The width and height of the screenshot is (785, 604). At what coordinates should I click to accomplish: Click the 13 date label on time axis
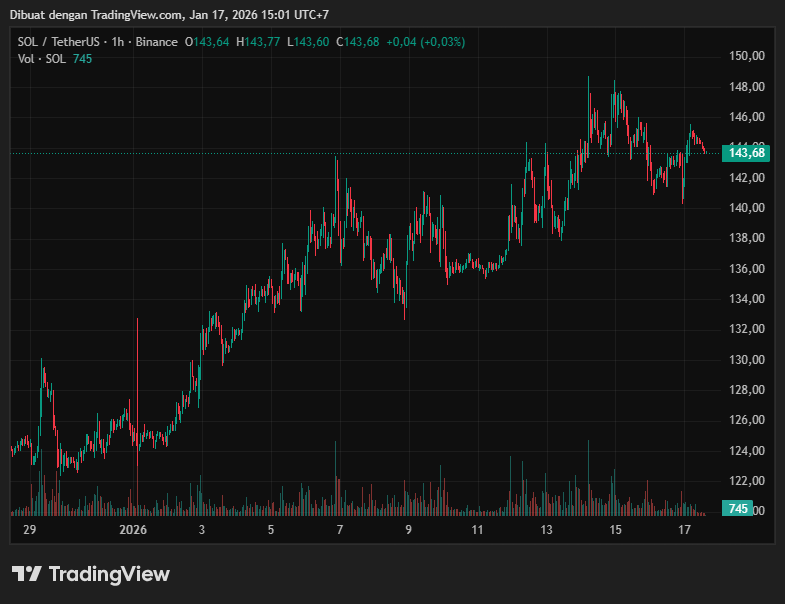pos(546,530)
